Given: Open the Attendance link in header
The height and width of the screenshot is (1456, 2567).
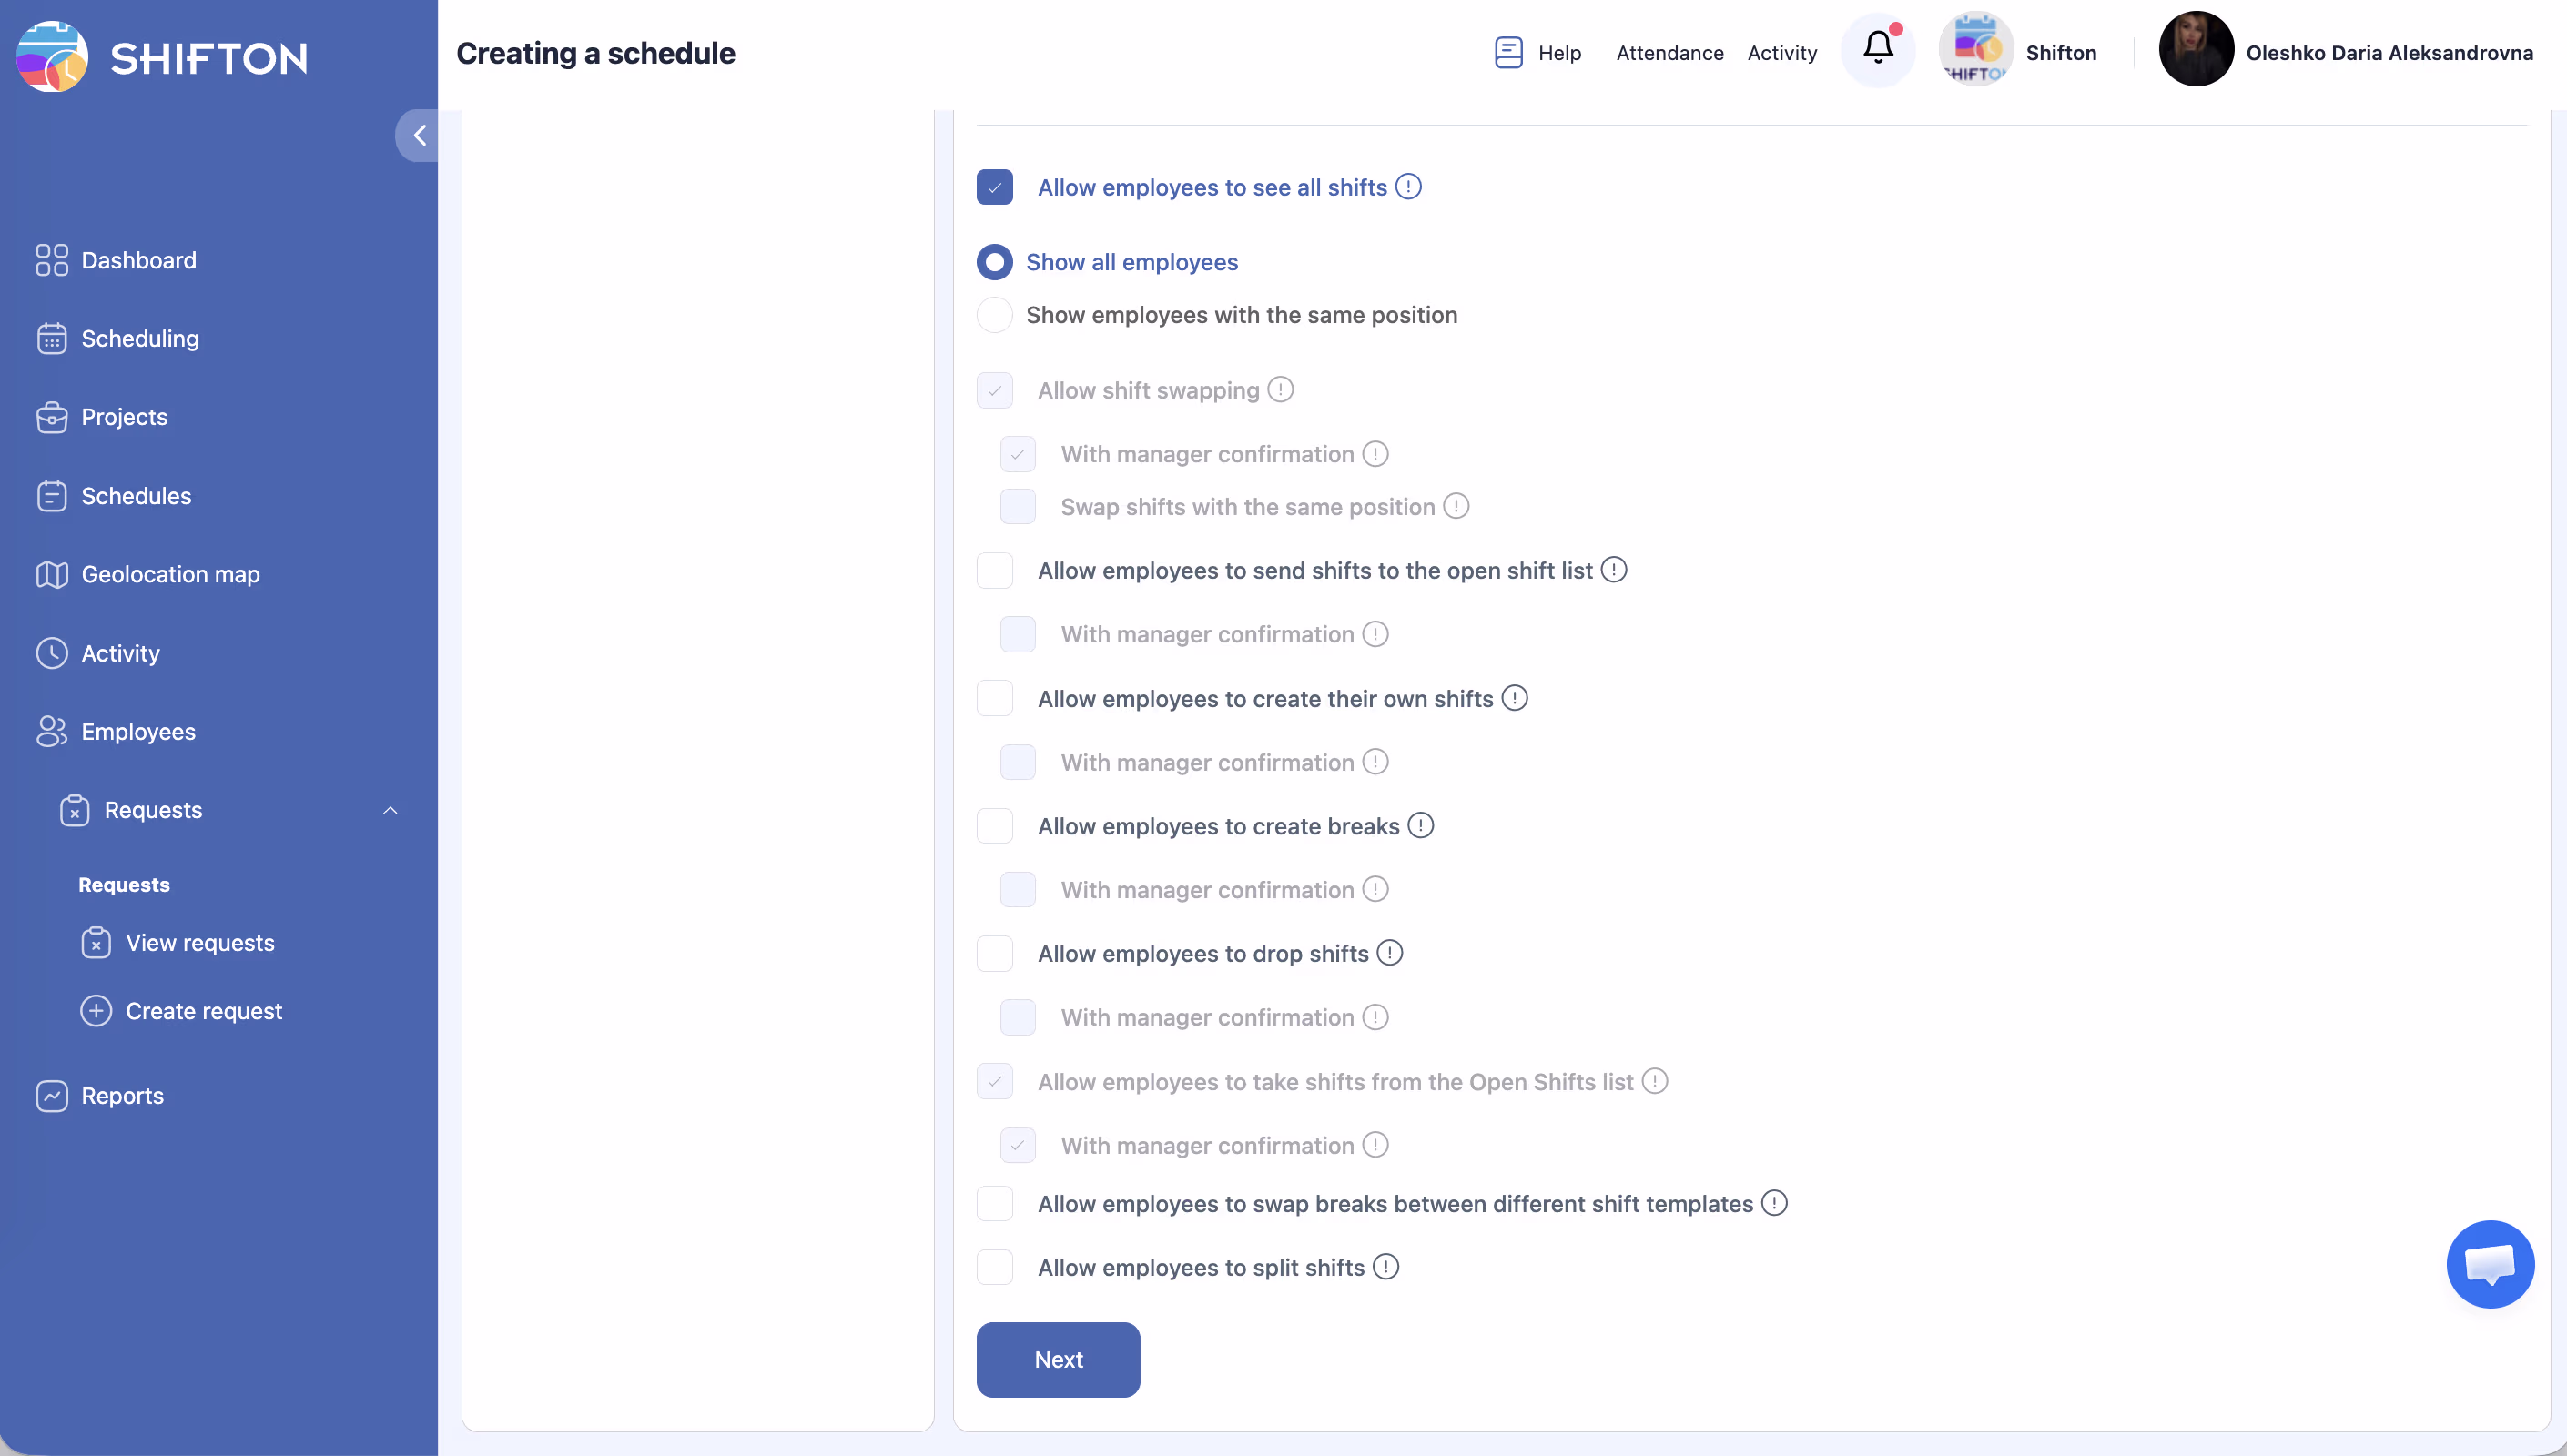Looking at the screenshot, I should click(1669, 53).
